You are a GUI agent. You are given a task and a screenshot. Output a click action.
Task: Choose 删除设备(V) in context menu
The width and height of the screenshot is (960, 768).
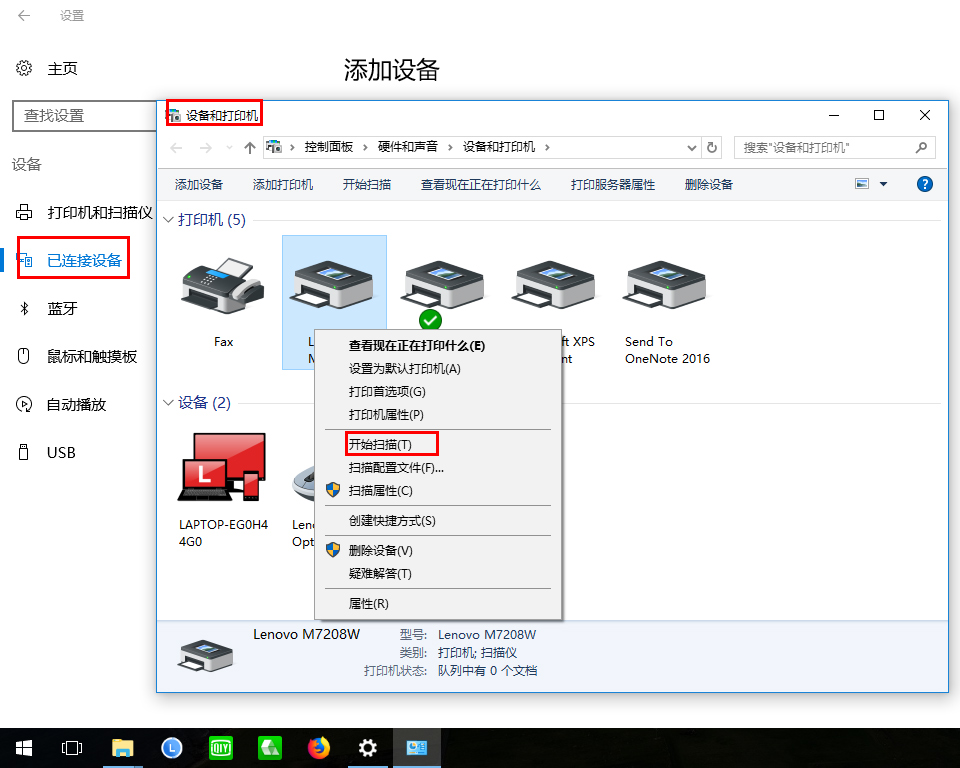point(438,551)
